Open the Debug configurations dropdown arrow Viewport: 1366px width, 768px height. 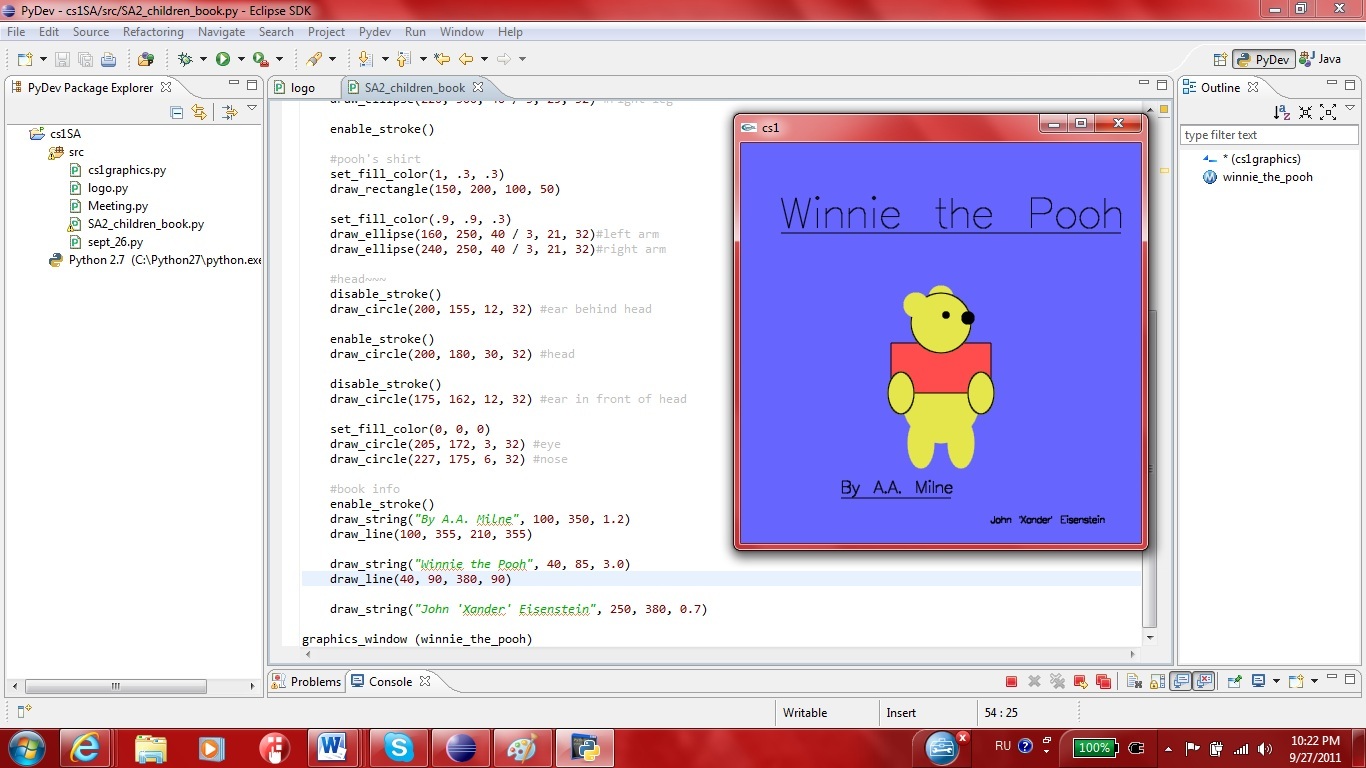203,59
